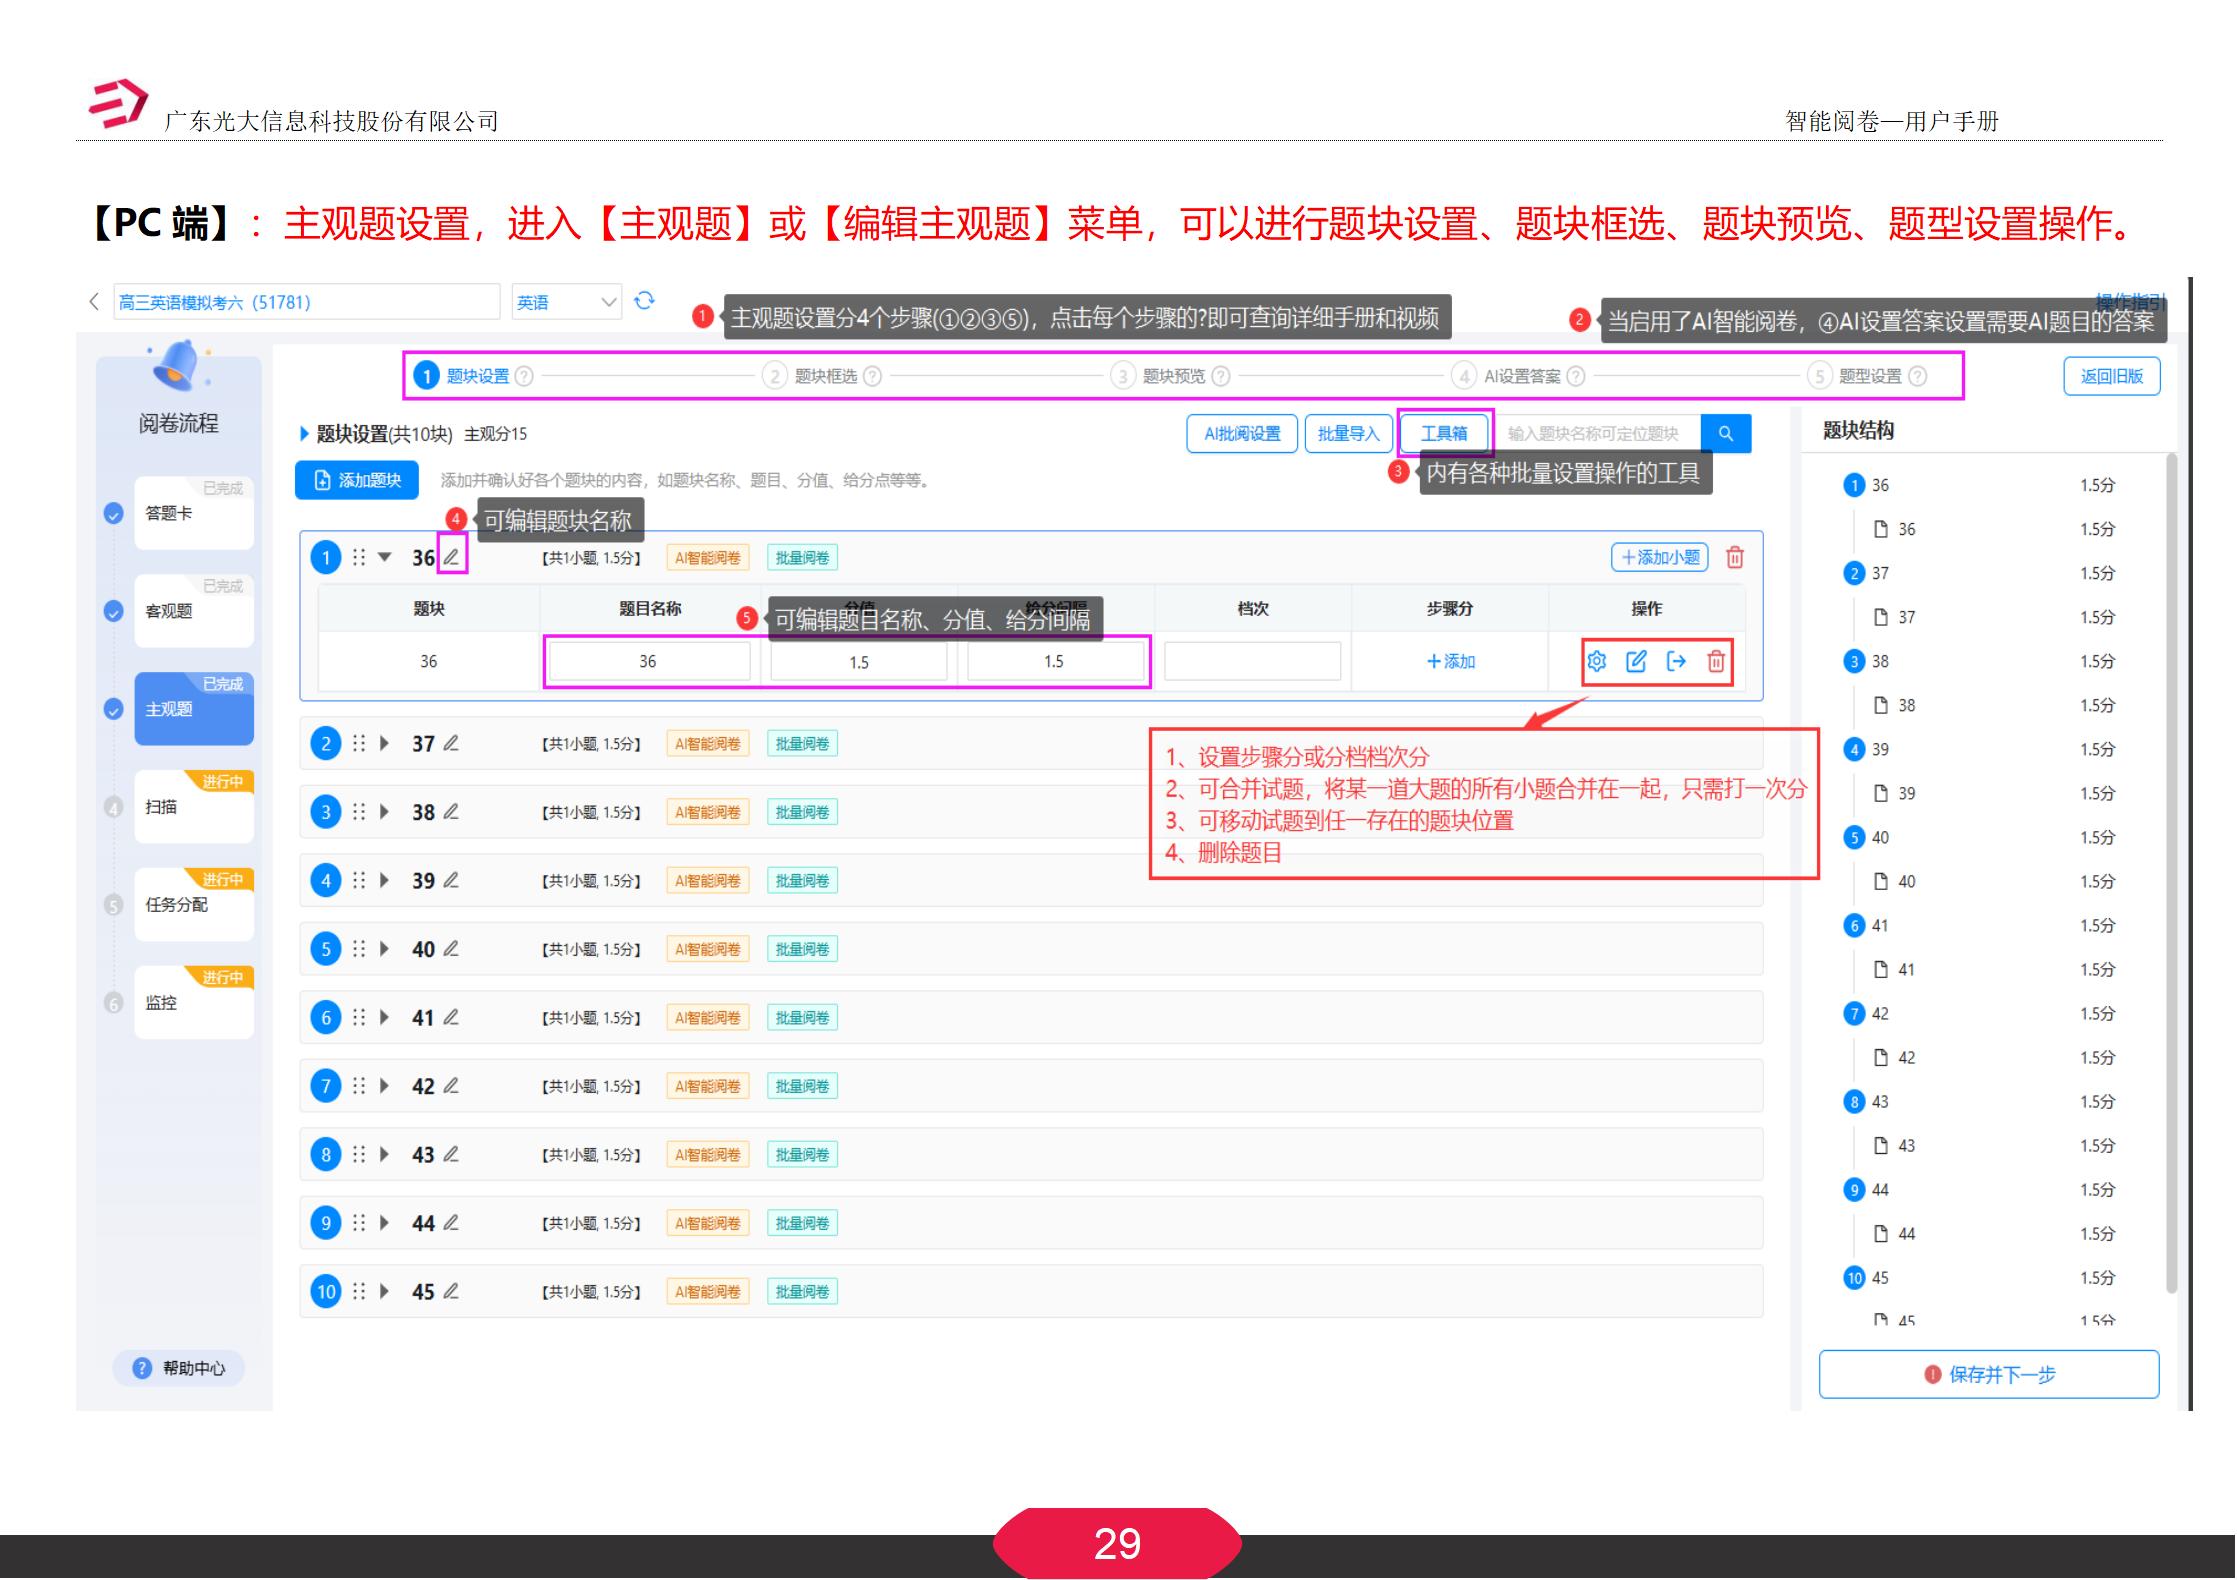Toggle AI智能阅卷 tag on block 38
The height and width of the screenshot is (1580, 2237).
(707, 811)
